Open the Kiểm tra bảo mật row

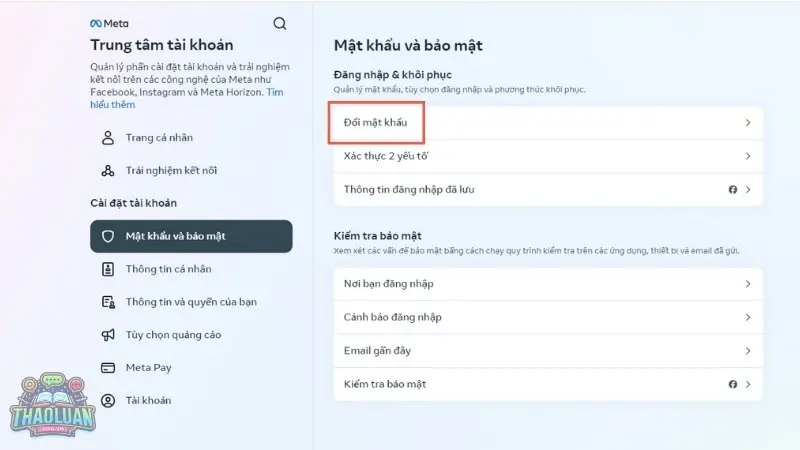384,384
